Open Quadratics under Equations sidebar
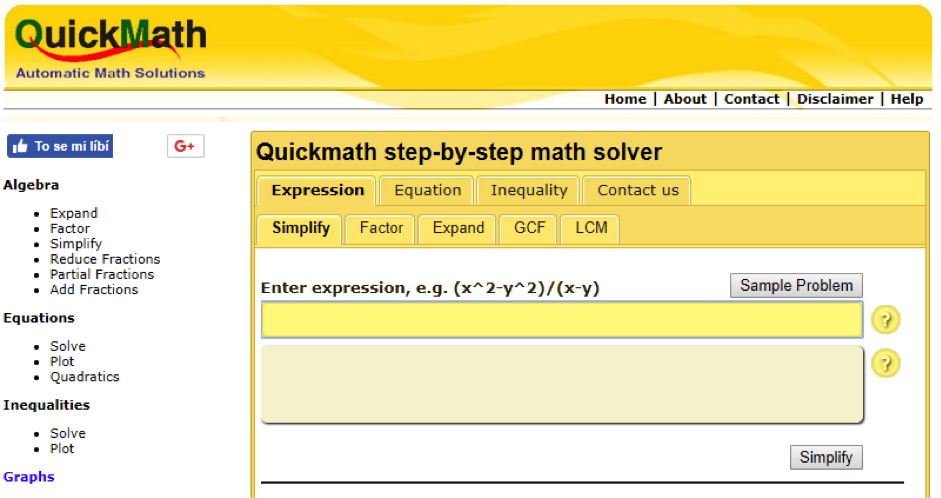Viewport: 941px width, 498px height. coord(85,377)
